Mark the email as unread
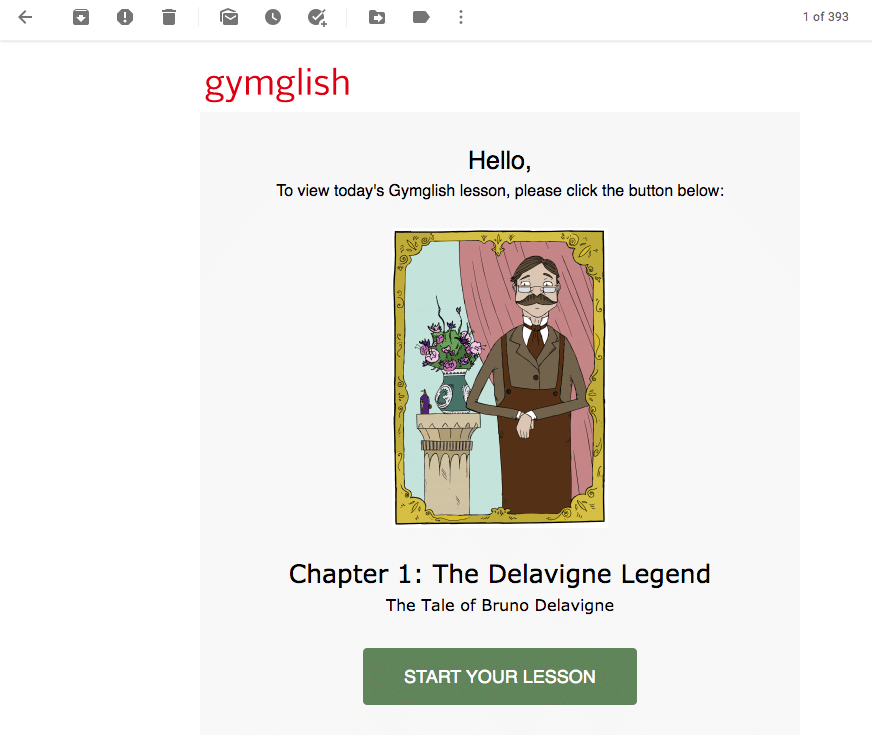872x751 pixels. [229, 17]
